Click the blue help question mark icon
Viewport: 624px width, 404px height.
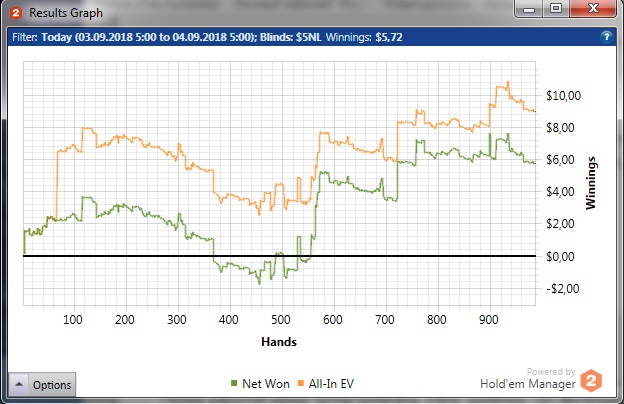[606, 37]
